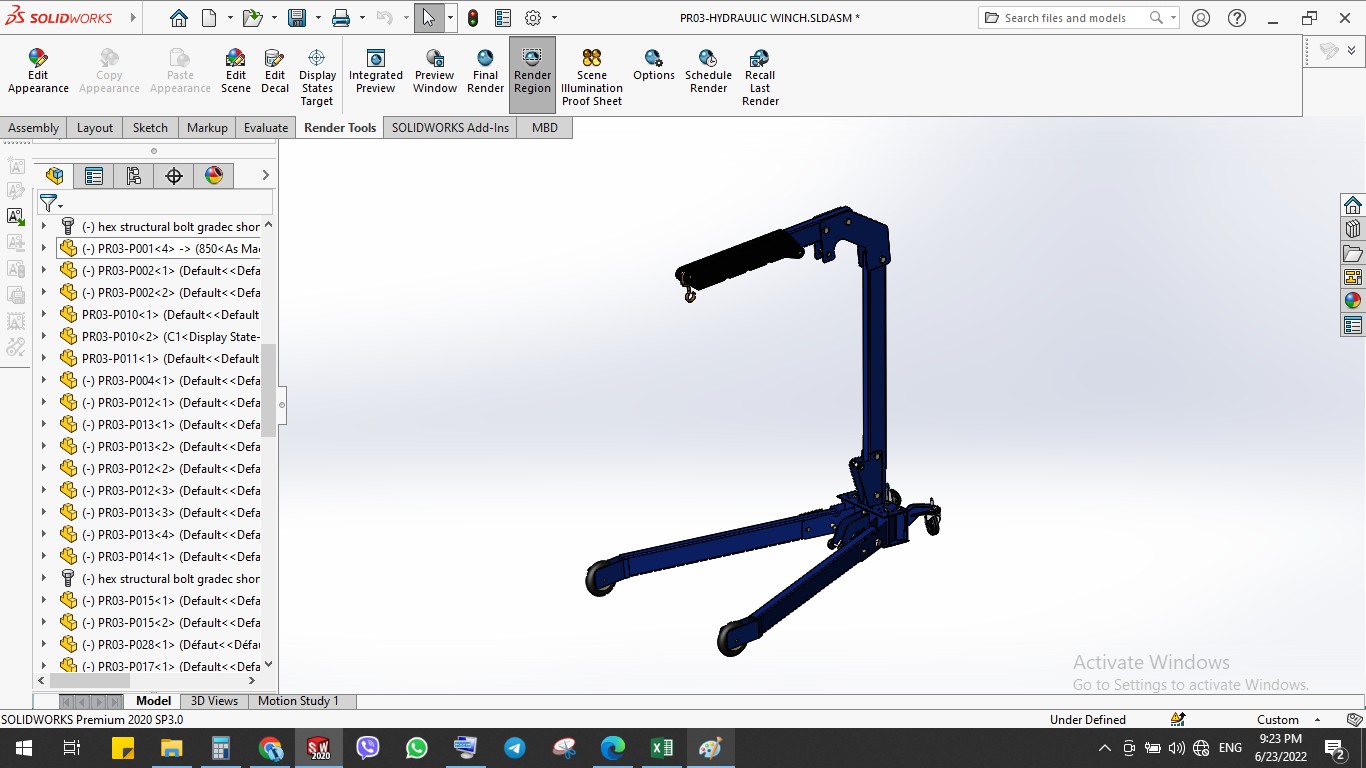Click the Windows Start button
This screenshot has width=1366, height=768.
point(23,748)
